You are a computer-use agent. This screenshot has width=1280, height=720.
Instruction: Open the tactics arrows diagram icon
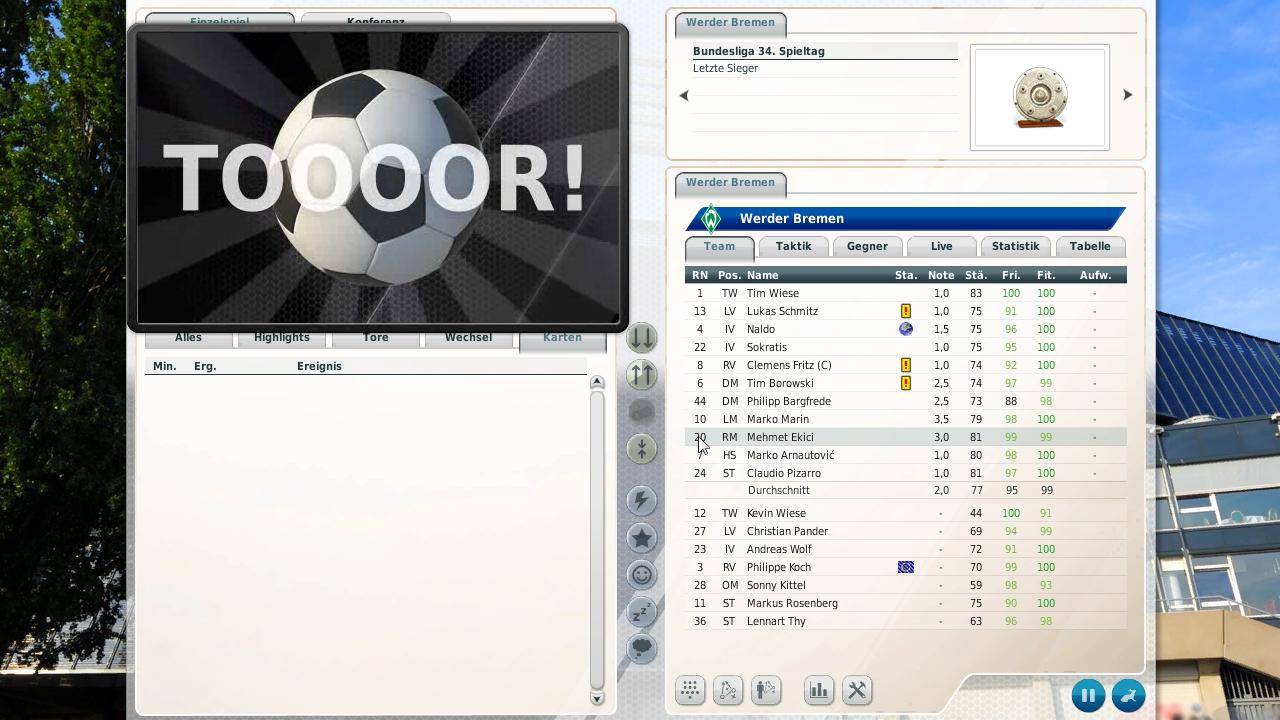point(728,690)
